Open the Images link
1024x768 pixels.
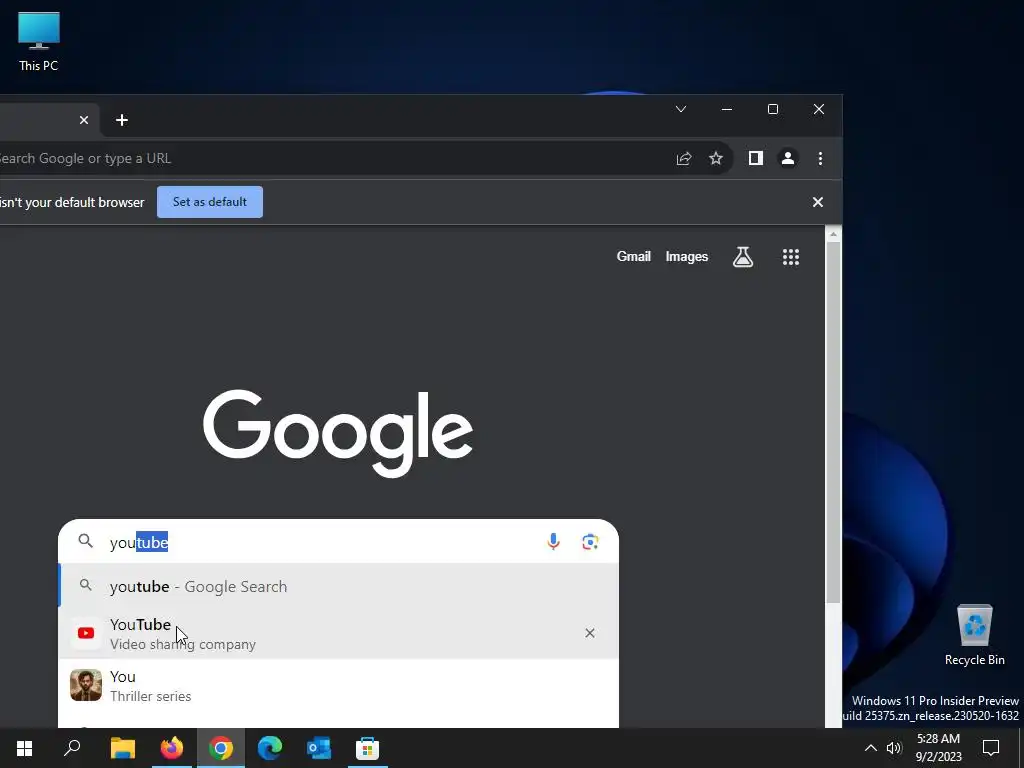click(x=686, y=257)
